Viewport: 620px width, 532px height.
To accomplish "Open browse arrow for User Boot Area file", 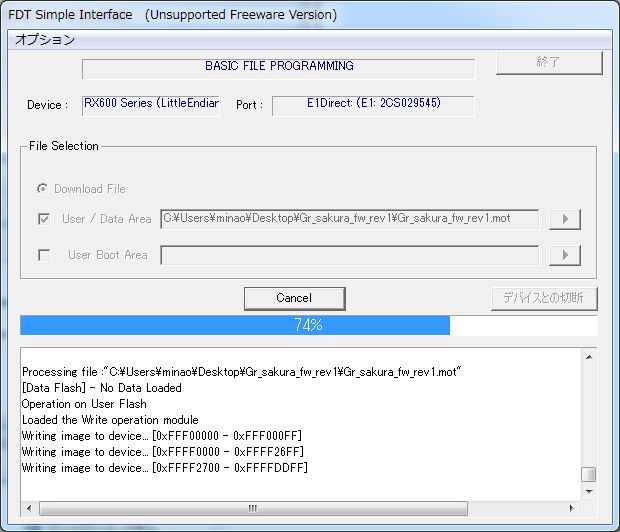I will (565, 255).
